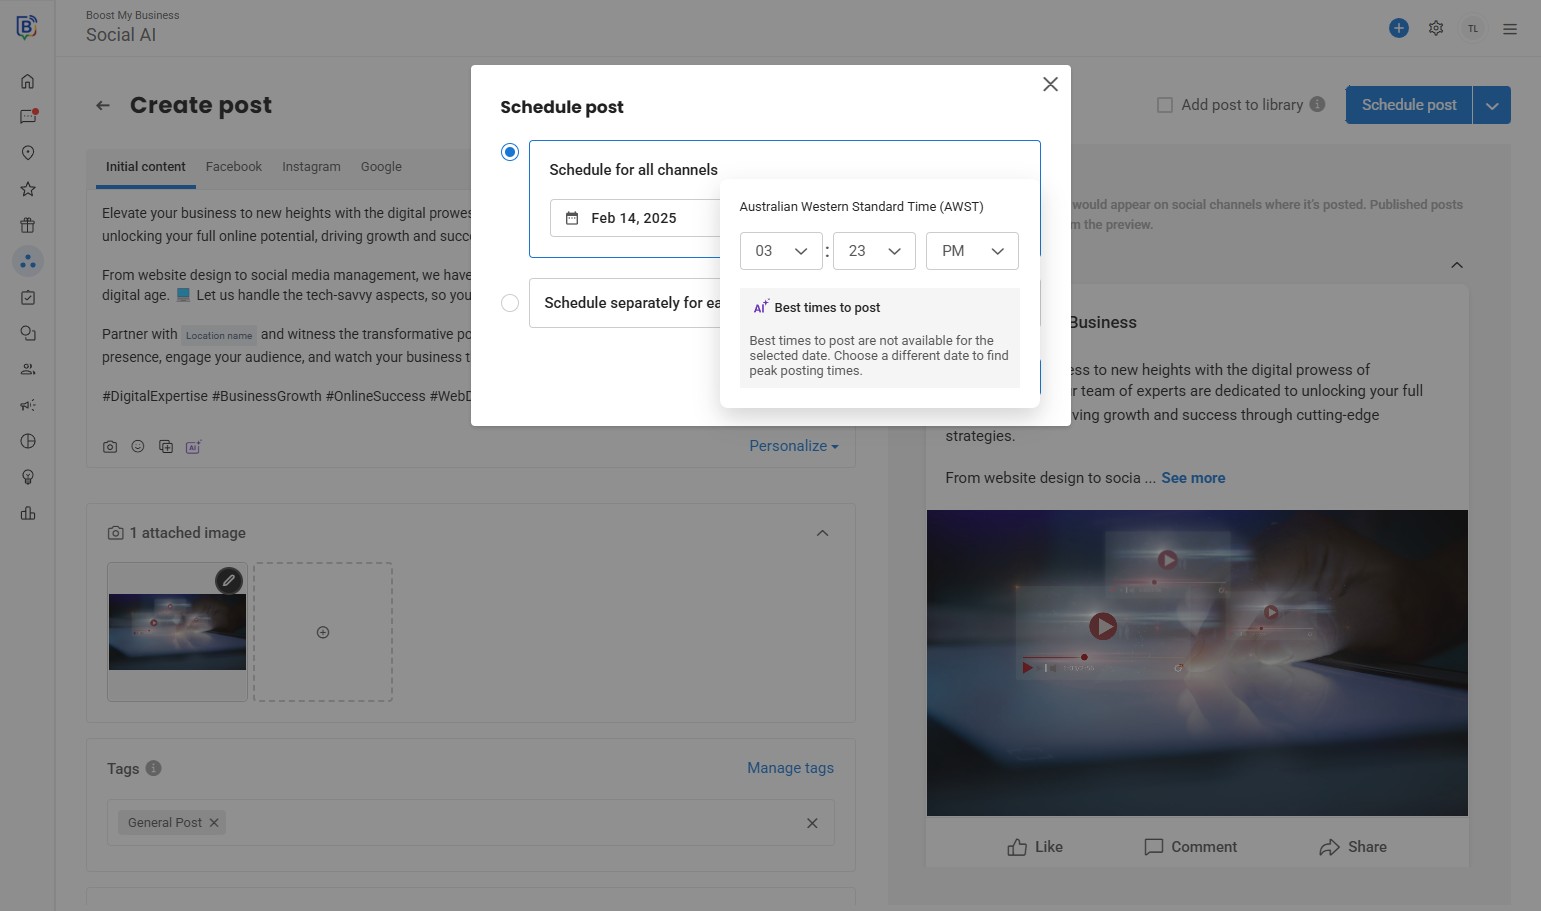Image resolution: width=1541 pixels, height=911 pixels.
Task: Select Schedule for all channels radio
Action: pos(510,152)
